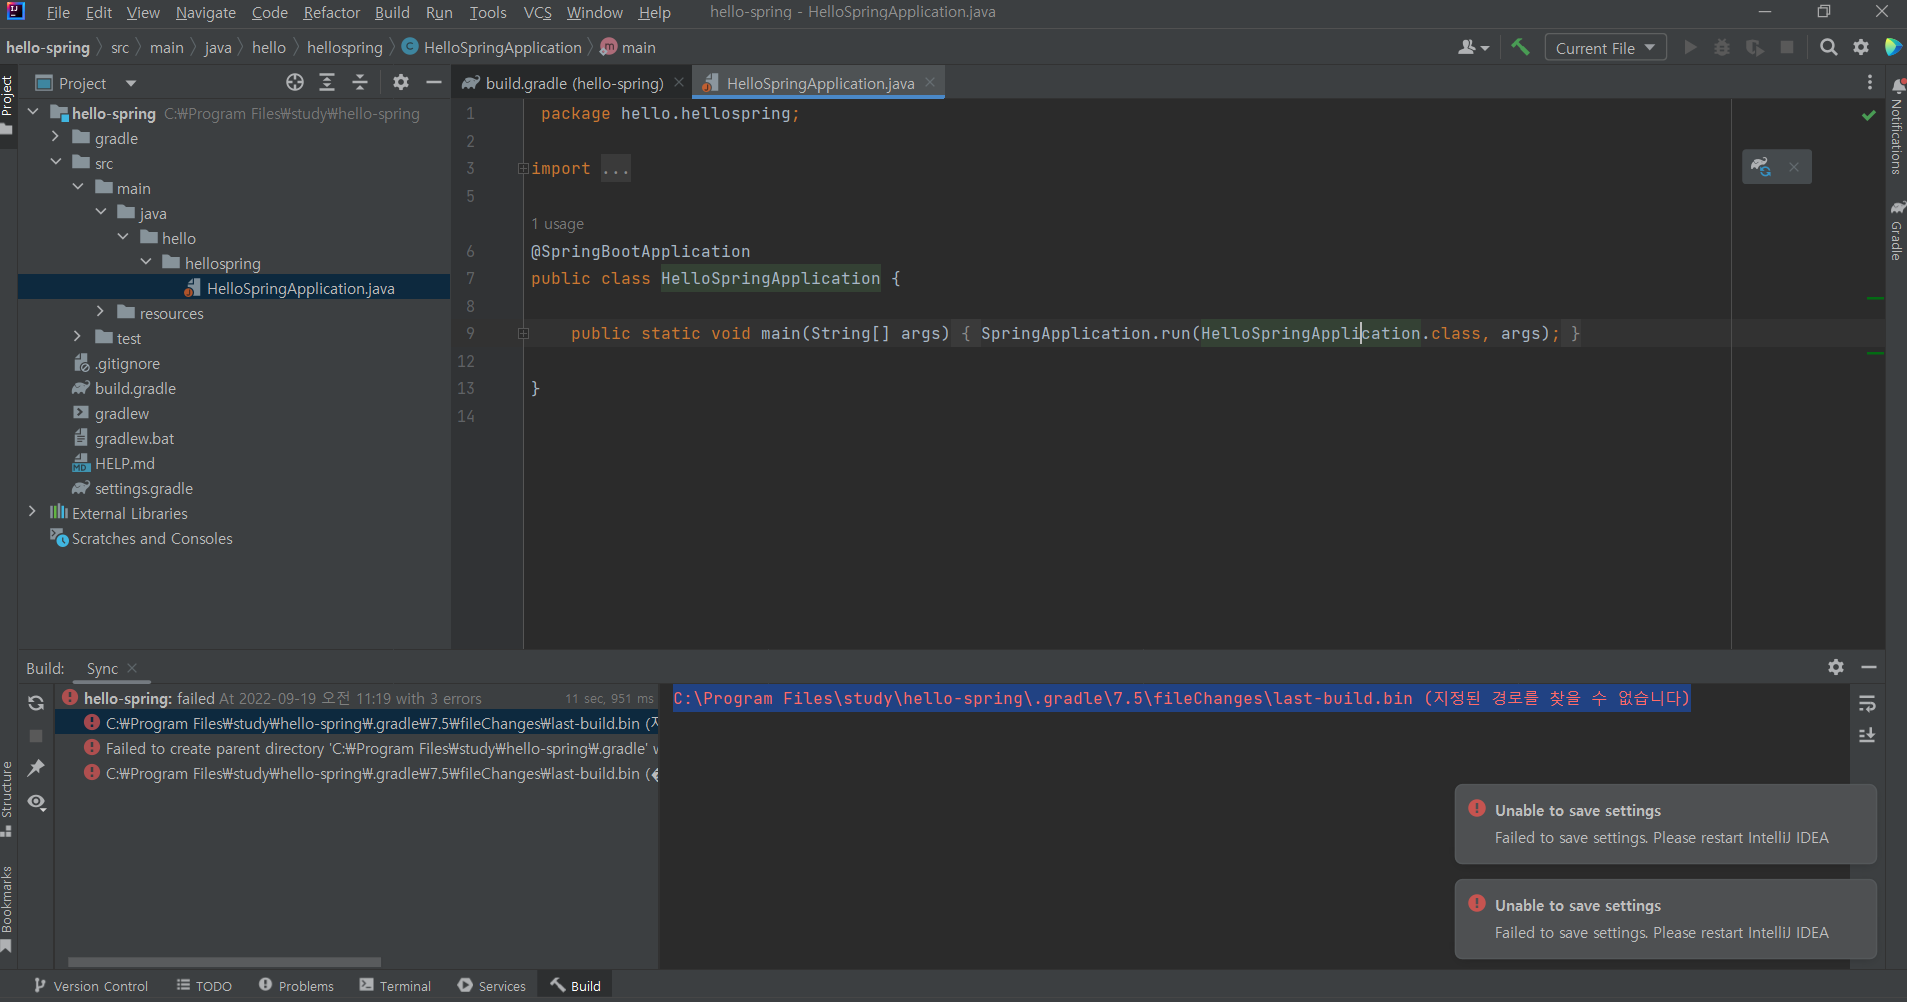This screenshot has height=1002, width=1907.
Task: Click the Pin tab icon in Build panel
Action: (36, 768)
